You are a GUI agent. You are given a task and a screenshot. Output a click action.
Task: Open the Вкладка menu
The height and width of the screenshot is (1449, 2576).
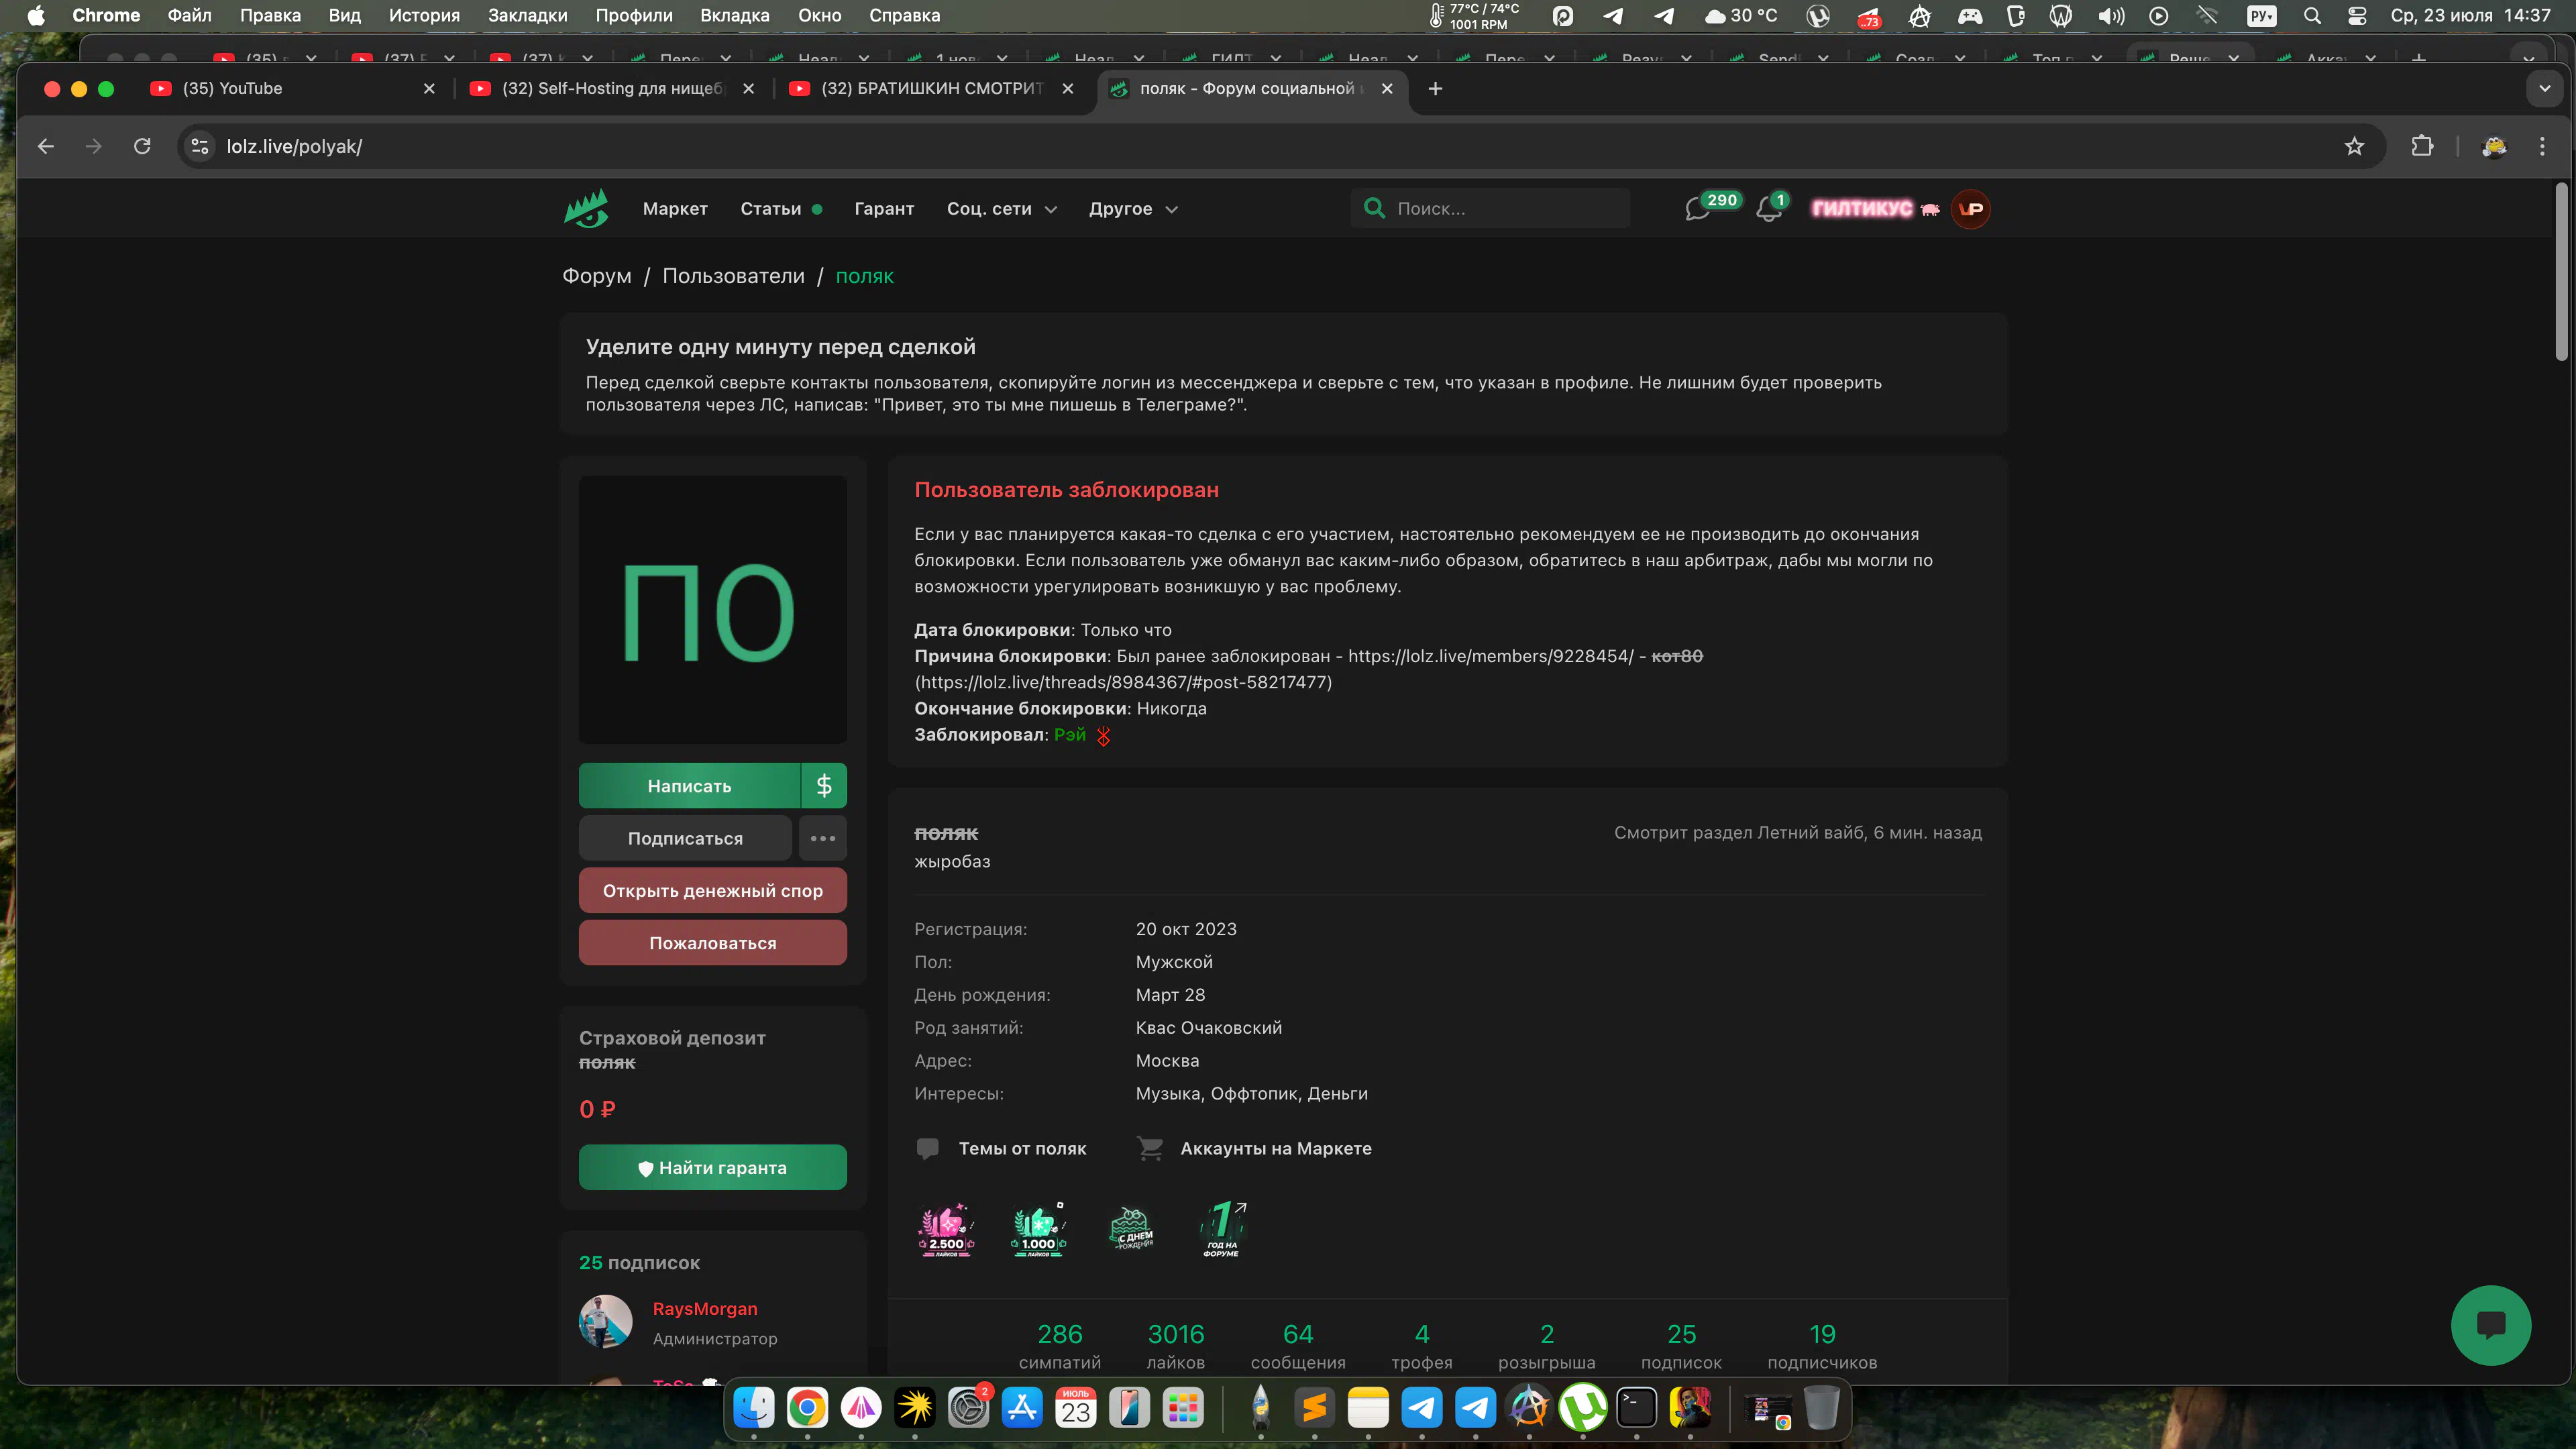pos(734,15)
